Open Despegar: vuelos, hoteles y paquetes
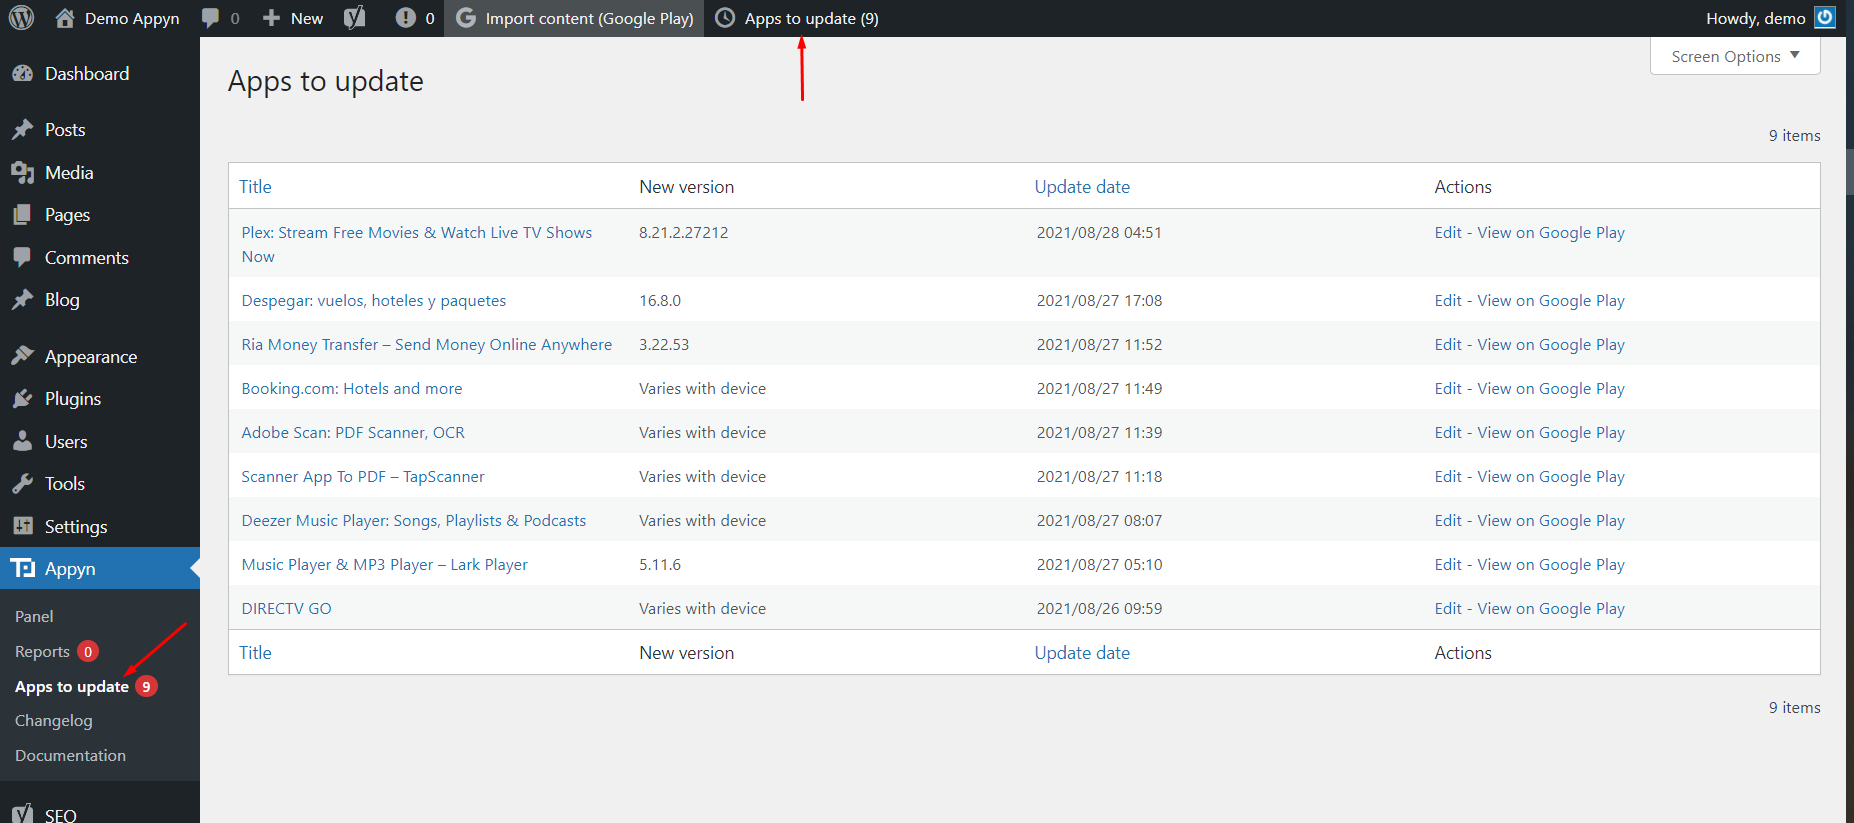This screenshot has height=823, width=1854. pos(373,301)
